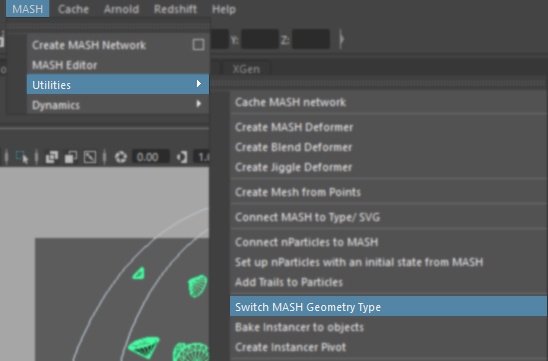Screen dimensions: 548x361
Task: Switch to the XGen shelf tab
Action: click(246, 69)
